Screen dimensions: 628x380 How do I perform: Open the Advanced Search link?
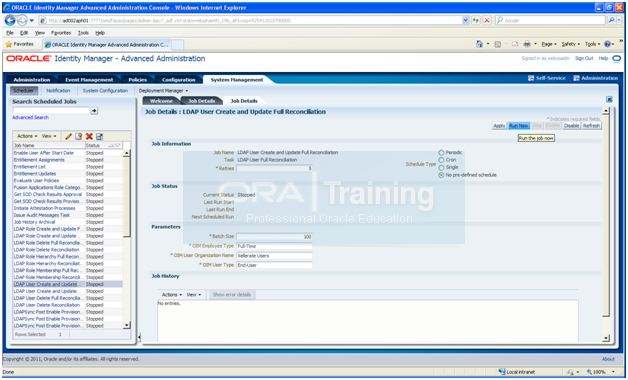[x=30, y=118]
